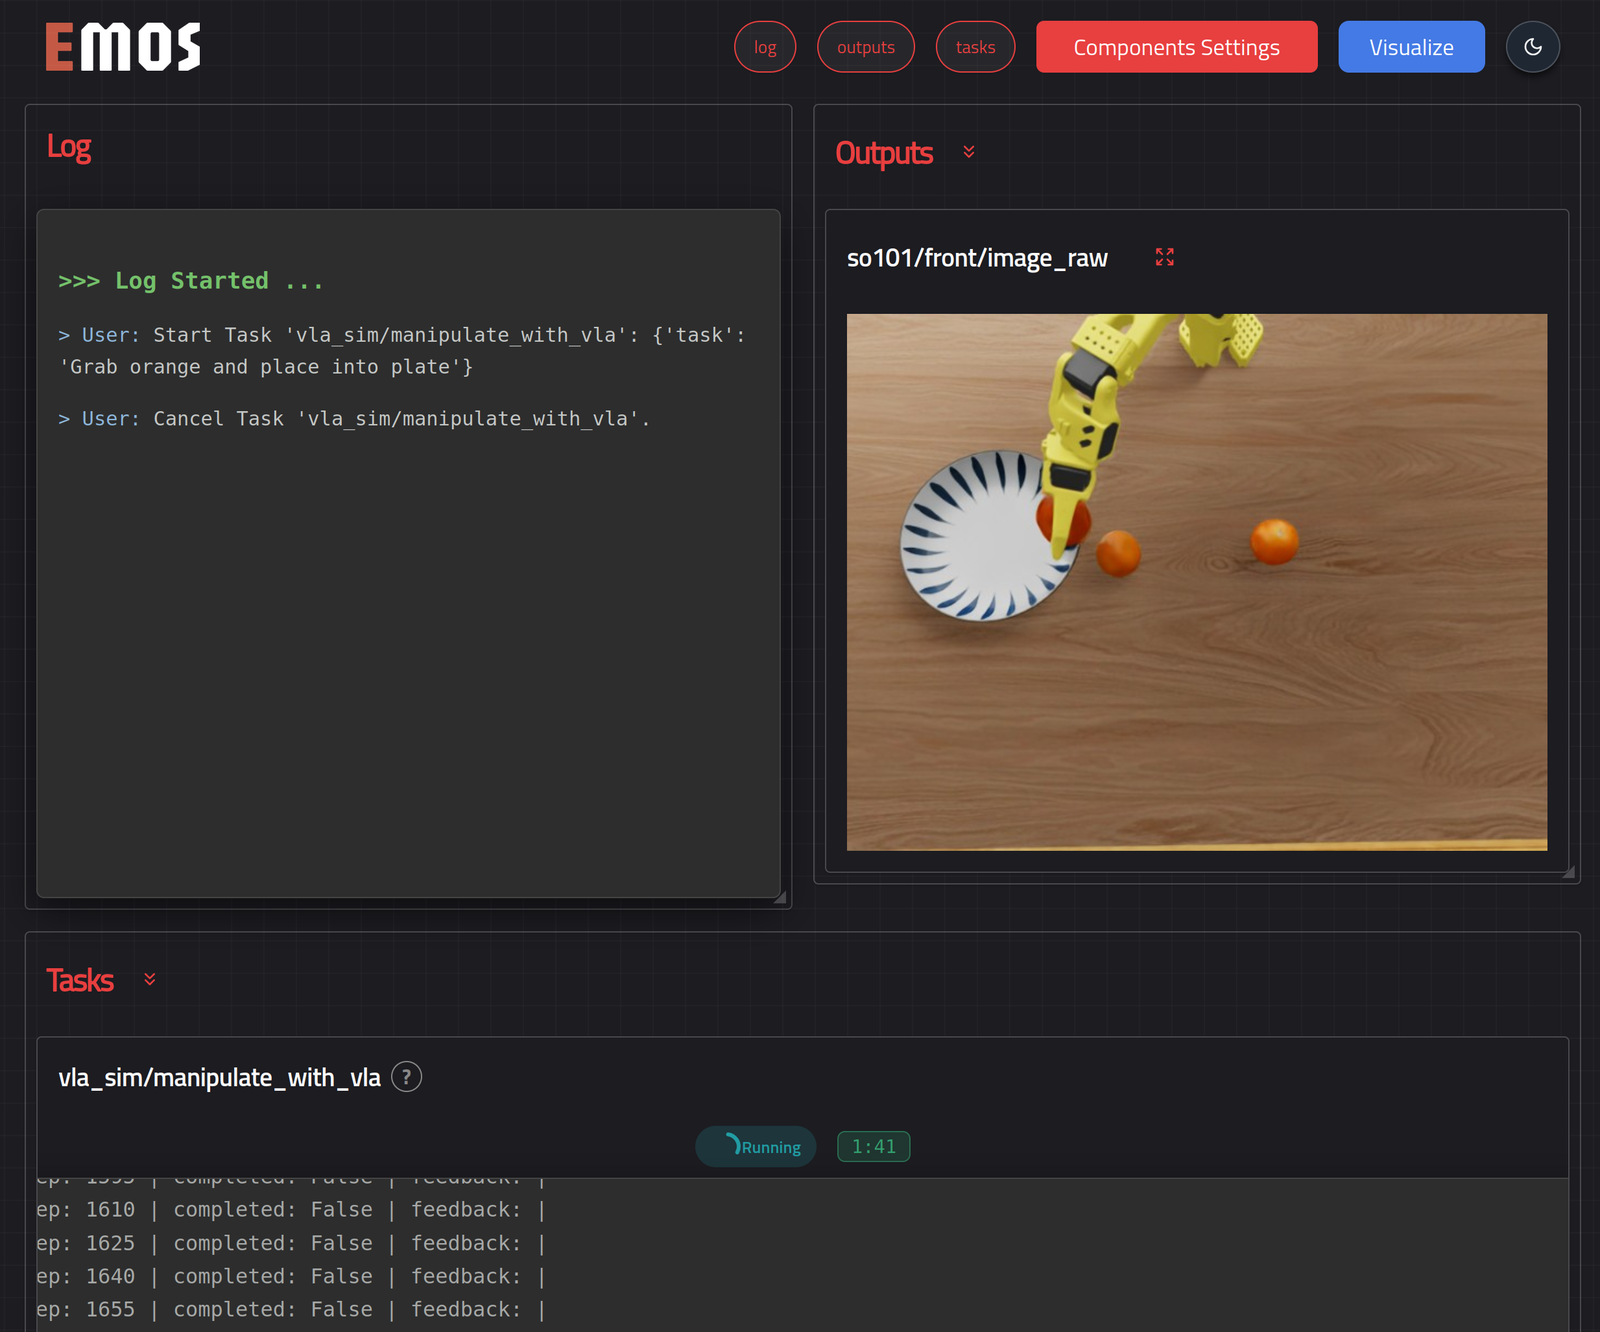
Task: Click the Running status badge
Action: coord(756,1147)
